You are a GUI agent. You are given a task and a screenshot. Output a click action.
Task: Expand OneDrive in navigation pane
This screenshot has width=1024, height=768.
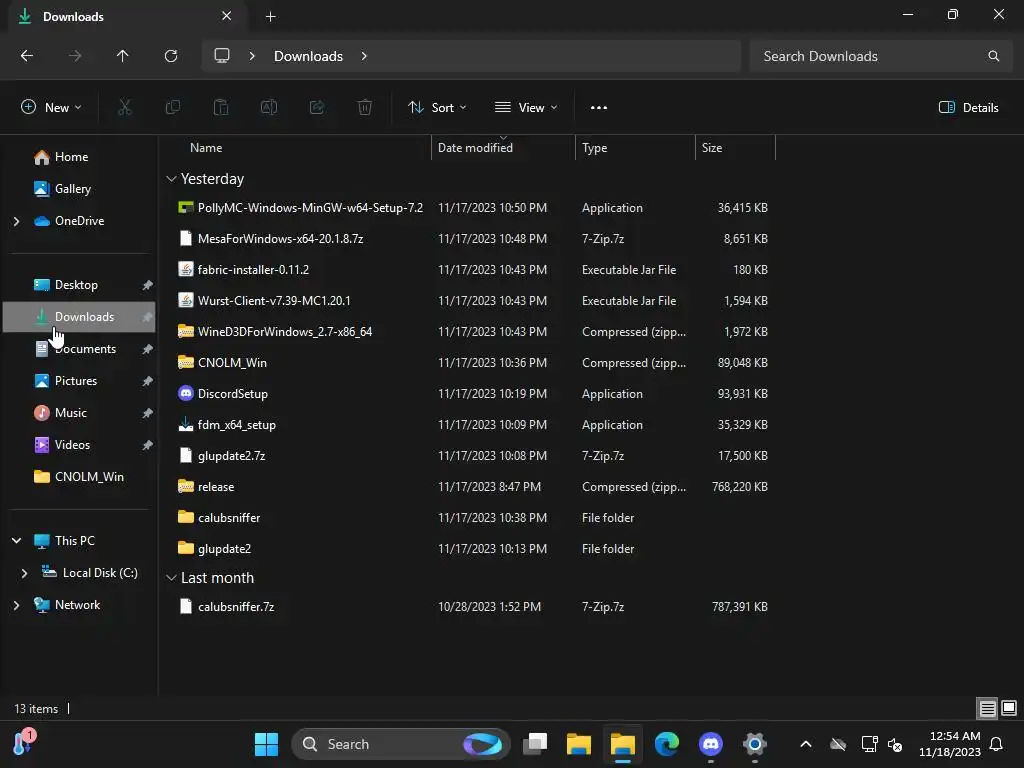16,221
